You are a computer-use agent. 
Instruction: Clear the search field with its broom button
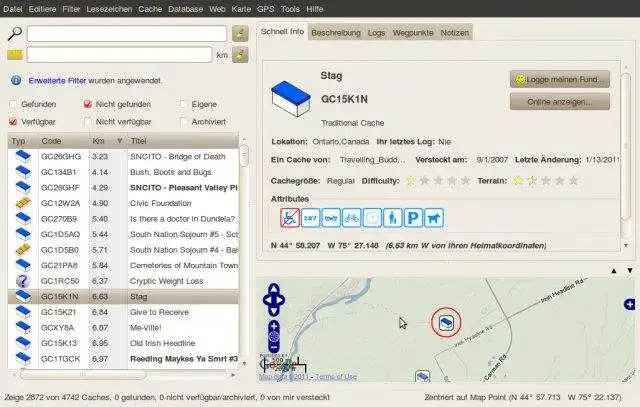click(240, 33)
